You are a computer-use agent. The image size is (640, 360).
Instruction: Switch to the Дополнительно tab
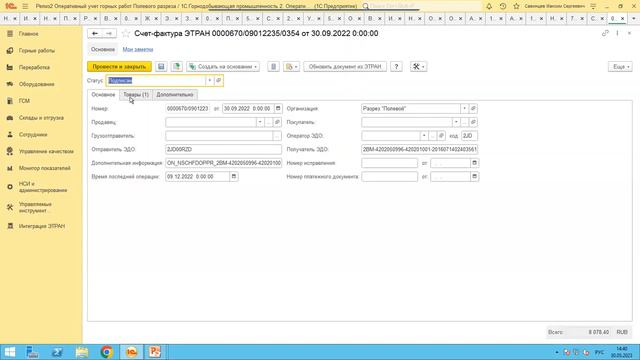[x=175, y=95]
